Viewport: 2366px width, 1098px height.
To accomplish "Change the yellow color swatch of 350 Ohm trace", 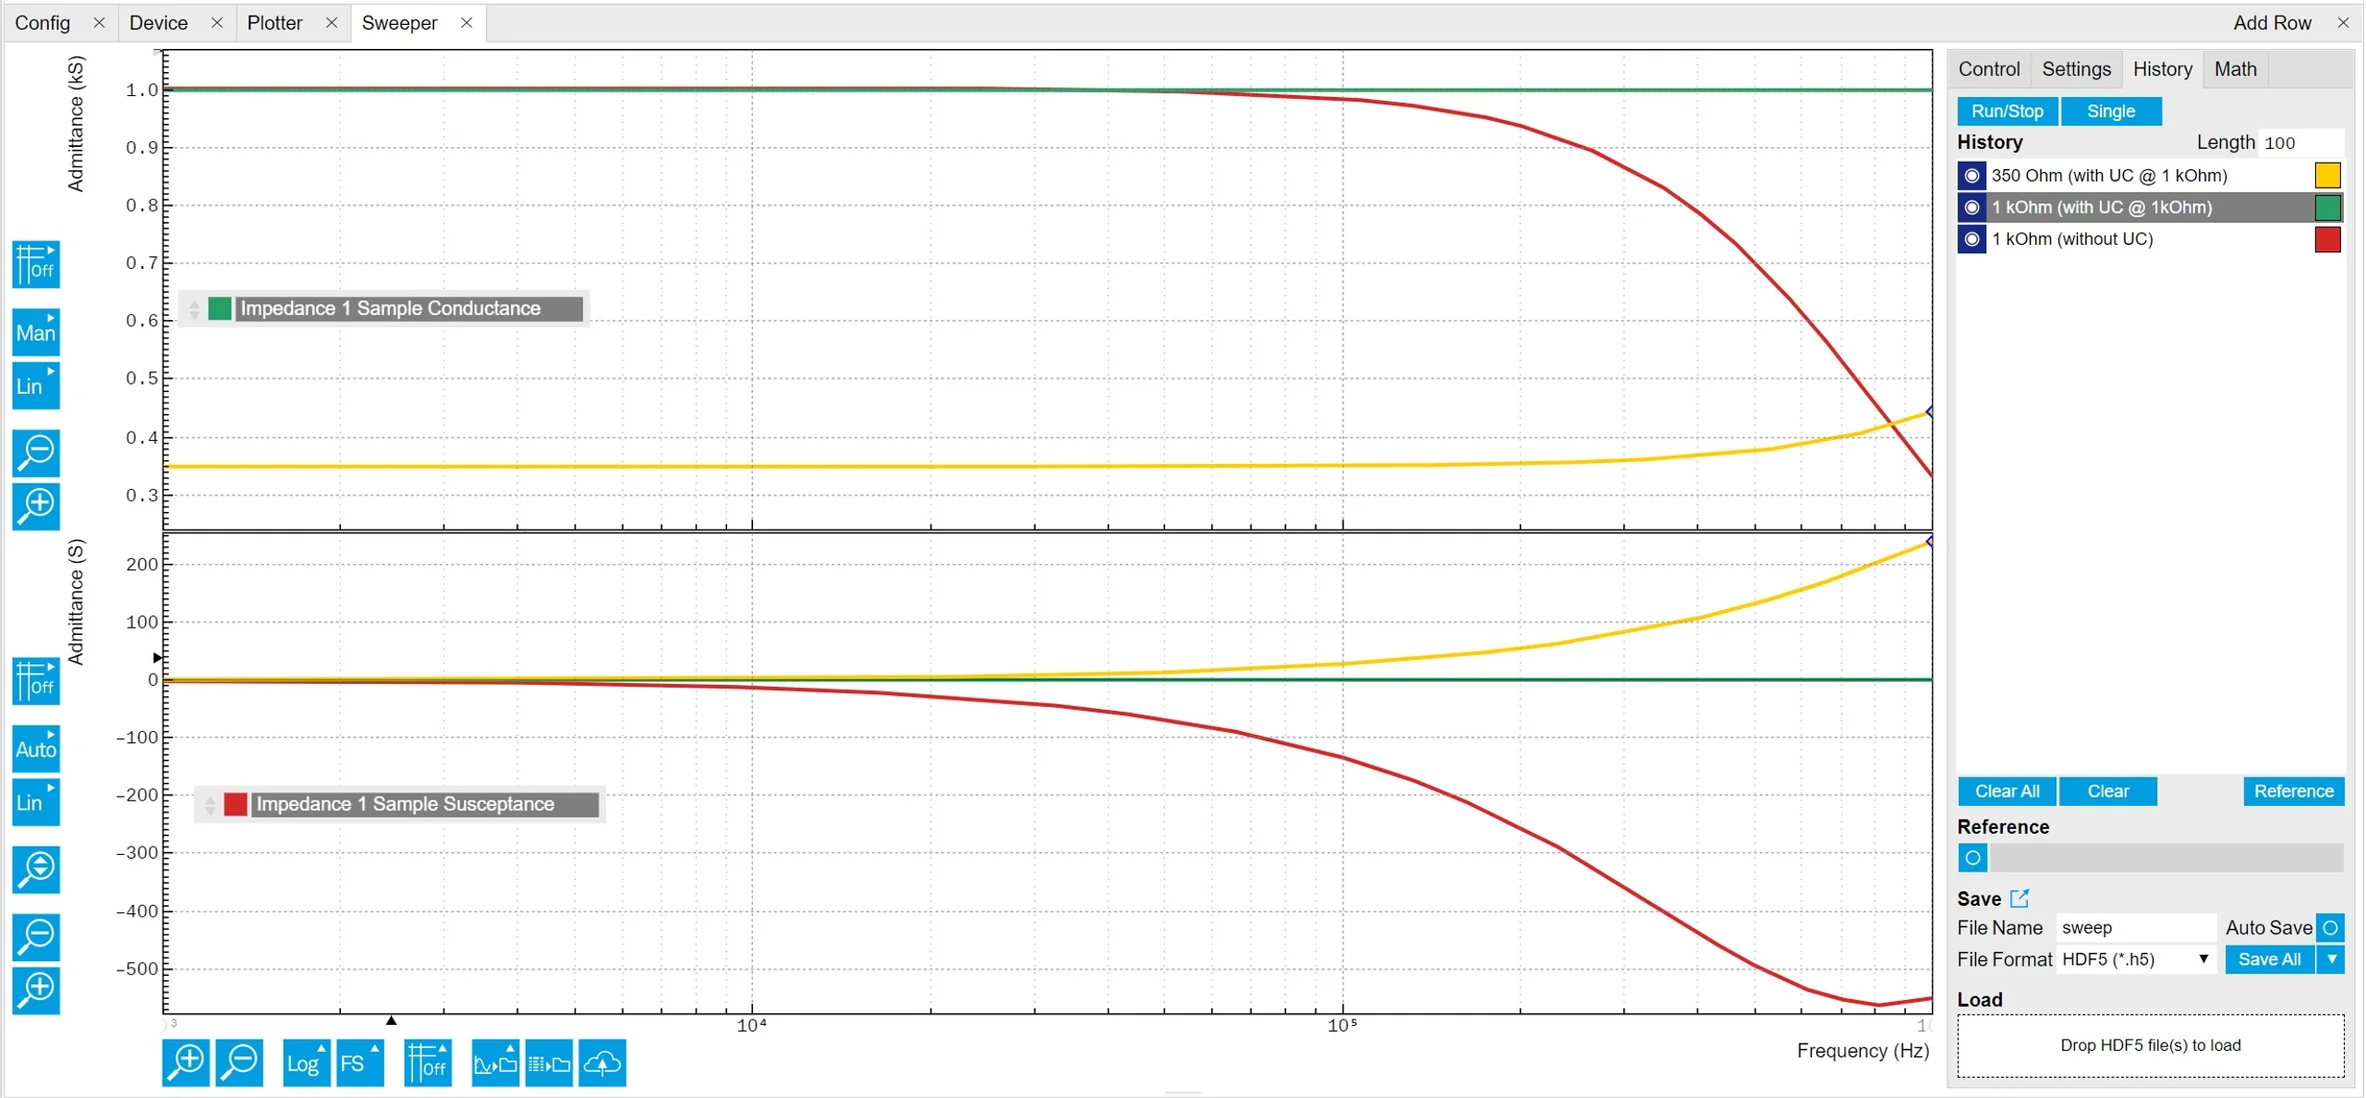I will pyautogui.click(x=2327, y=176).
